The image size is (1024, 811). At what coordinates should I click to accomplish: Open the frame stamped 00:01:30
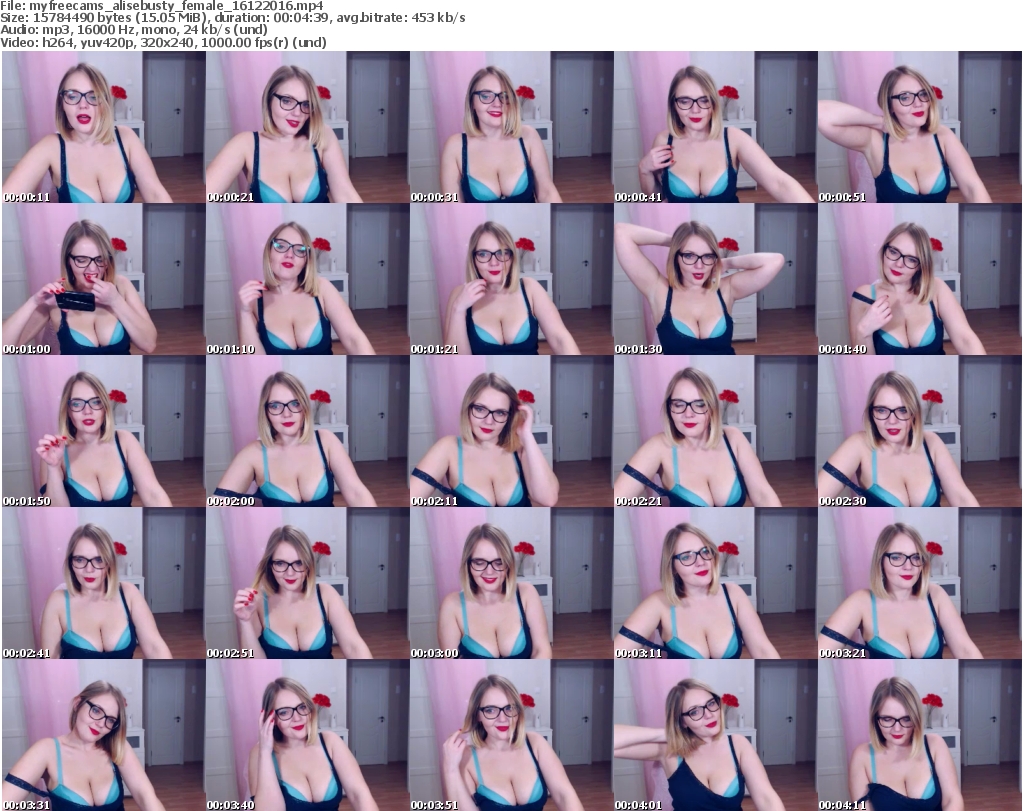[715, 279]
